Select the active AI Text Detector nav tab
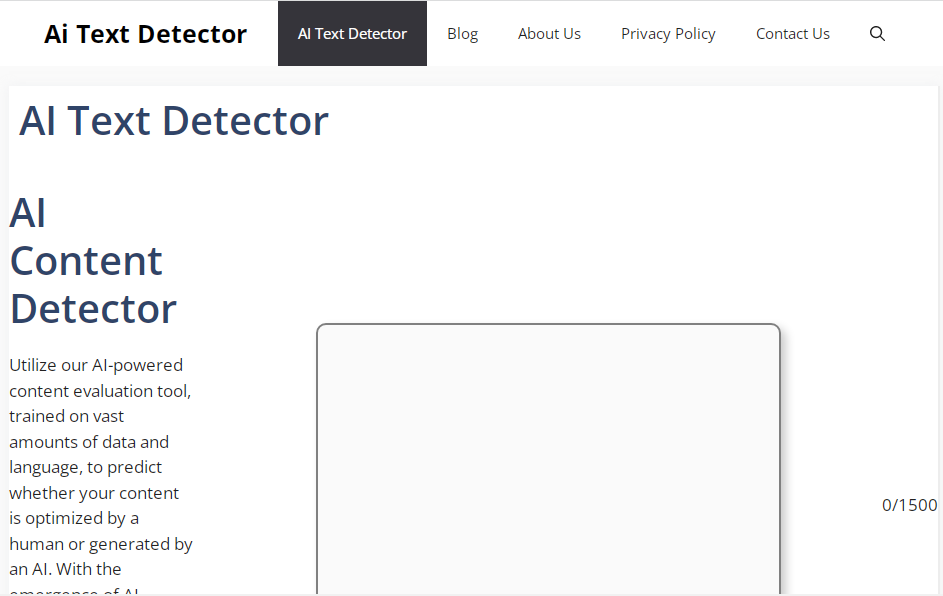Image resolution: width=943 pixels, height=596 pixels. coord(352,34)
